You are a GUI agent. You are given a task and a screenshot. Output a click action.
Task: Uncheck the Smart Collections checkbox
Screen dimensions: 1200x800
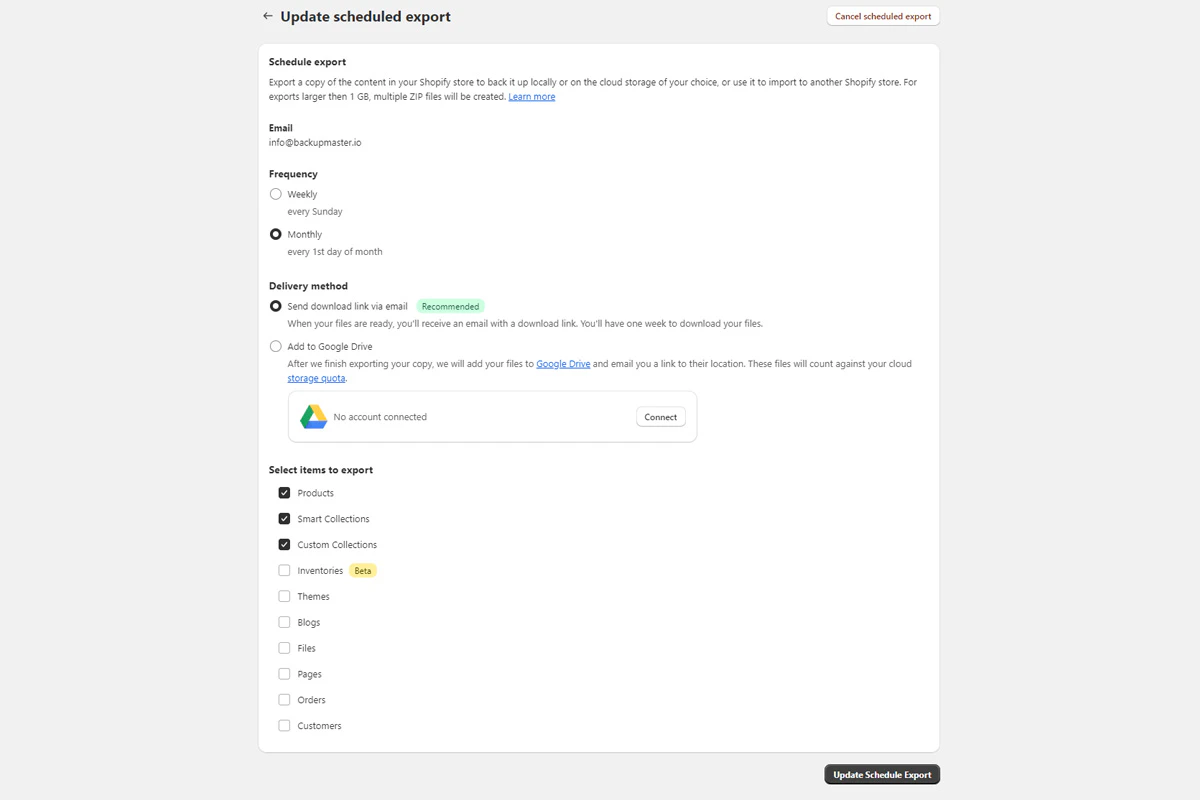[284, 519]
